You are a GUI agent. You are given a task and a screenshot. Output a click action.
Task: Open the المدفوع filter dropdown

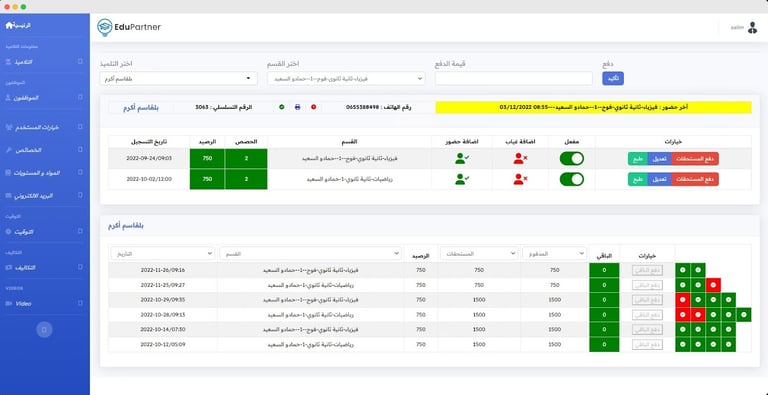(554, 253)
